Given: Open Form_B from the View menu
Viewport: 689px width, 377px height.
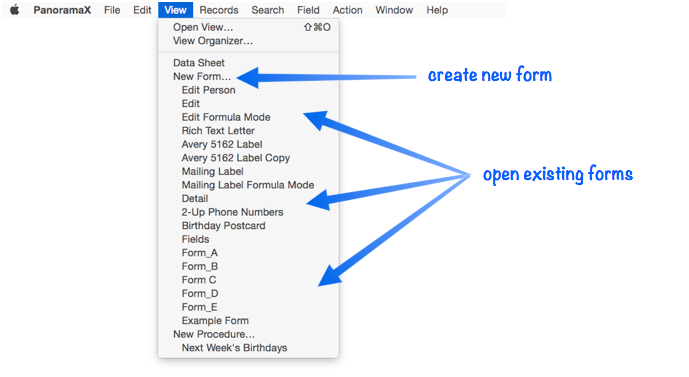Looking at the screenshot, I should click(x=249, y=267).
